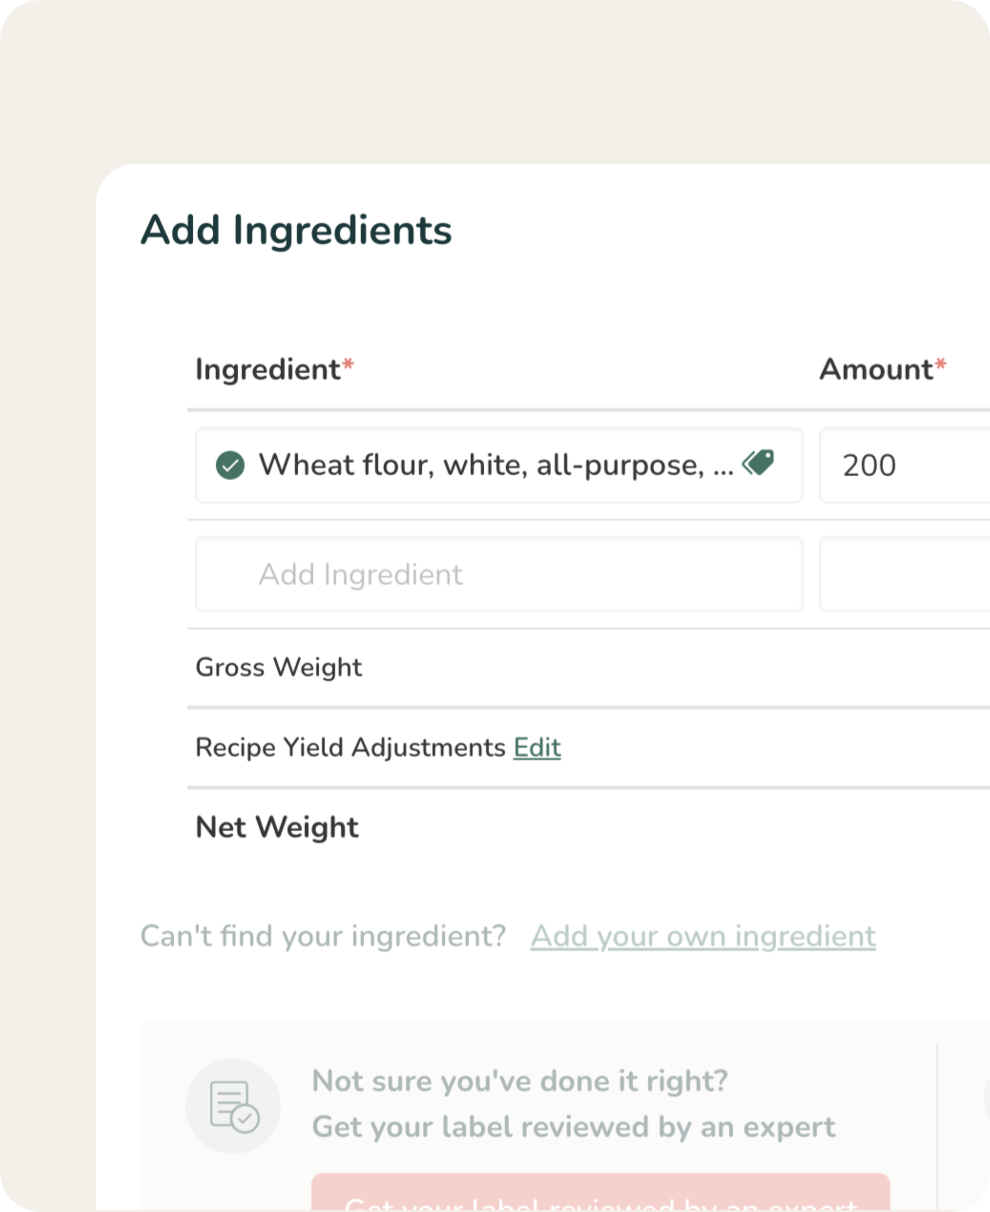990x1212 pixels.
Task: Open the Edit link for Recipe Yield Adjustments
Action: click(537, 748)
